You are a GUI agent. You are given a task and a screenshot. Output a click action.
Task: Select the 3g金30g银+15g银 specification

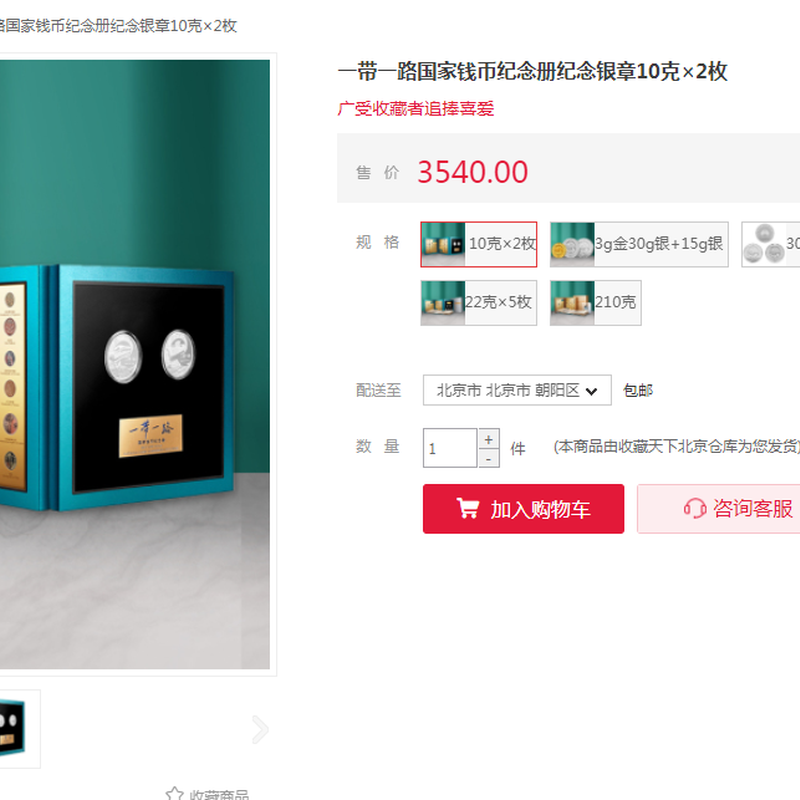tap(639, 244)
